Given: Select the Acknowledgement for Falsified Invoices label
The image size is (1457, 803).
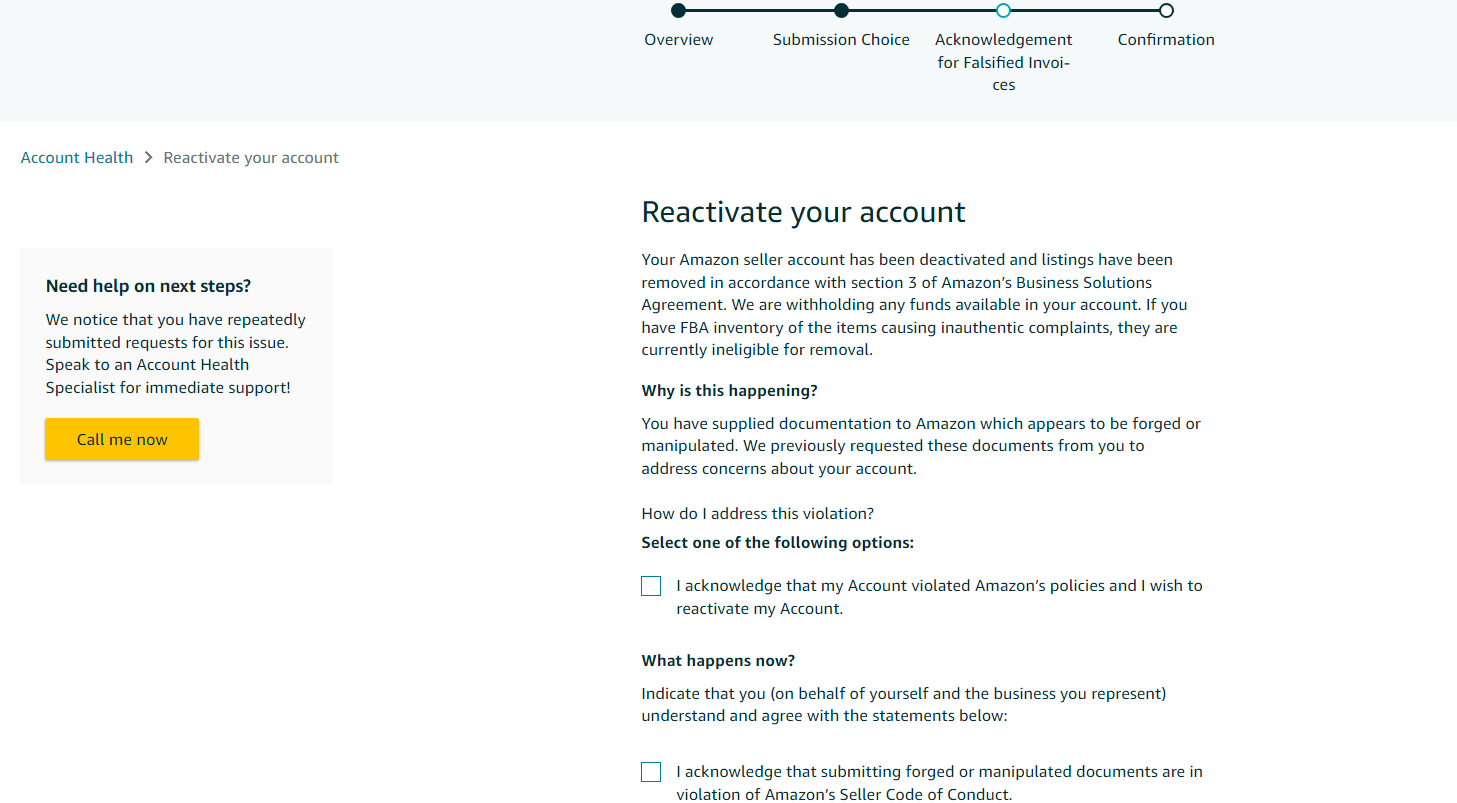Looking at the screenshot, I should coord(1004,62).
